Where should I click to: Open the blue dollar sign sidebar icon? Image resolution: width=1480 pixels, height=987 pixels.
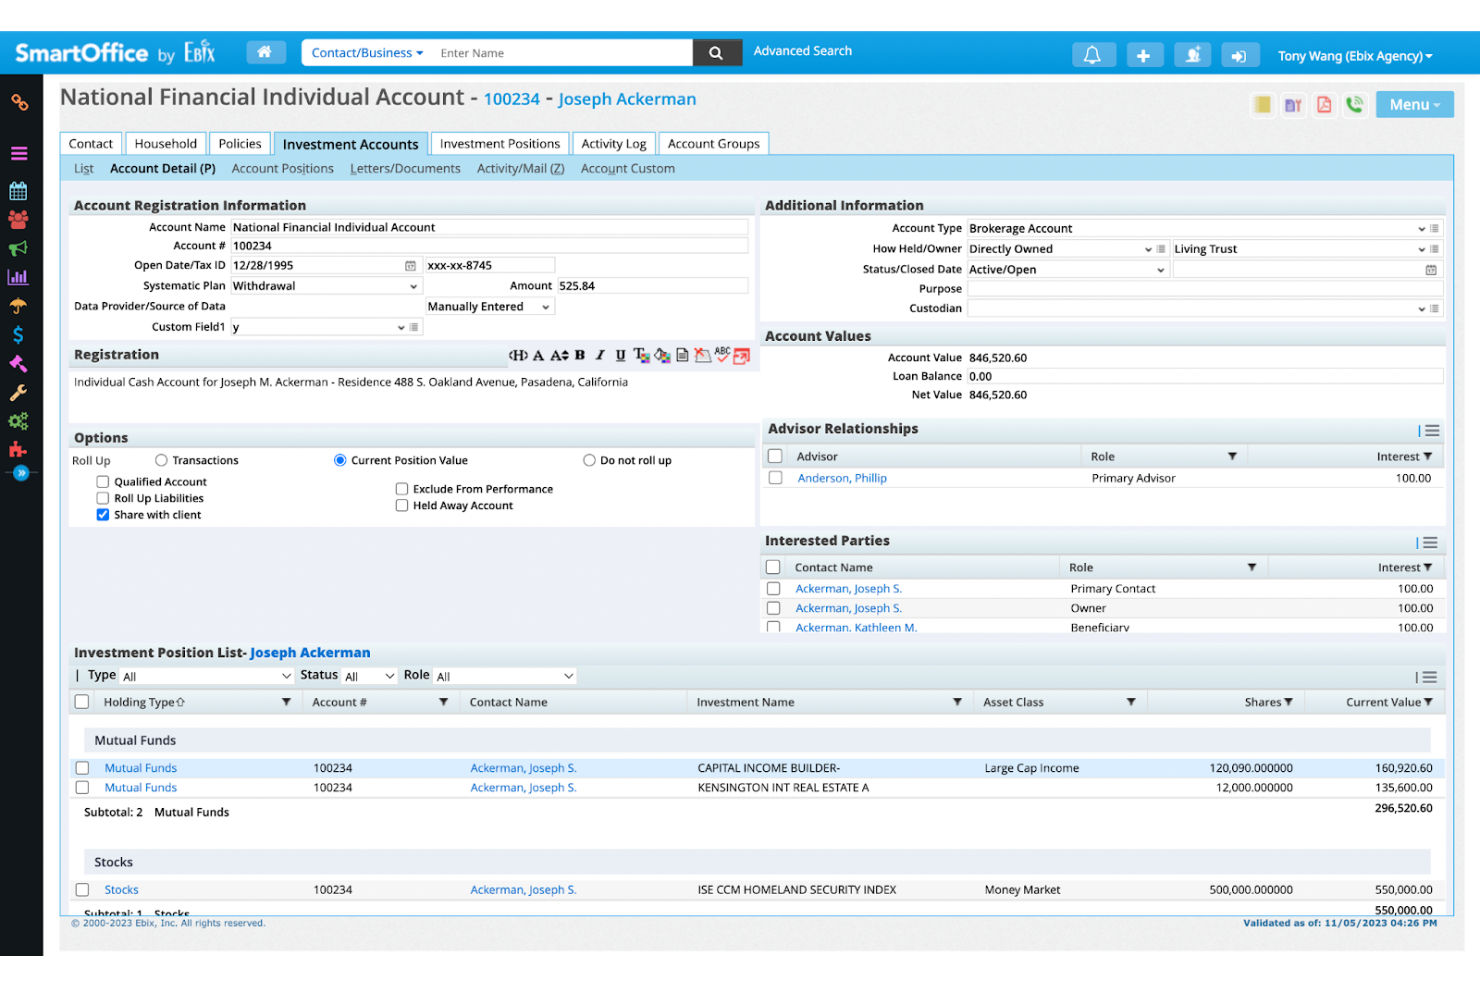tap(18, 335)
